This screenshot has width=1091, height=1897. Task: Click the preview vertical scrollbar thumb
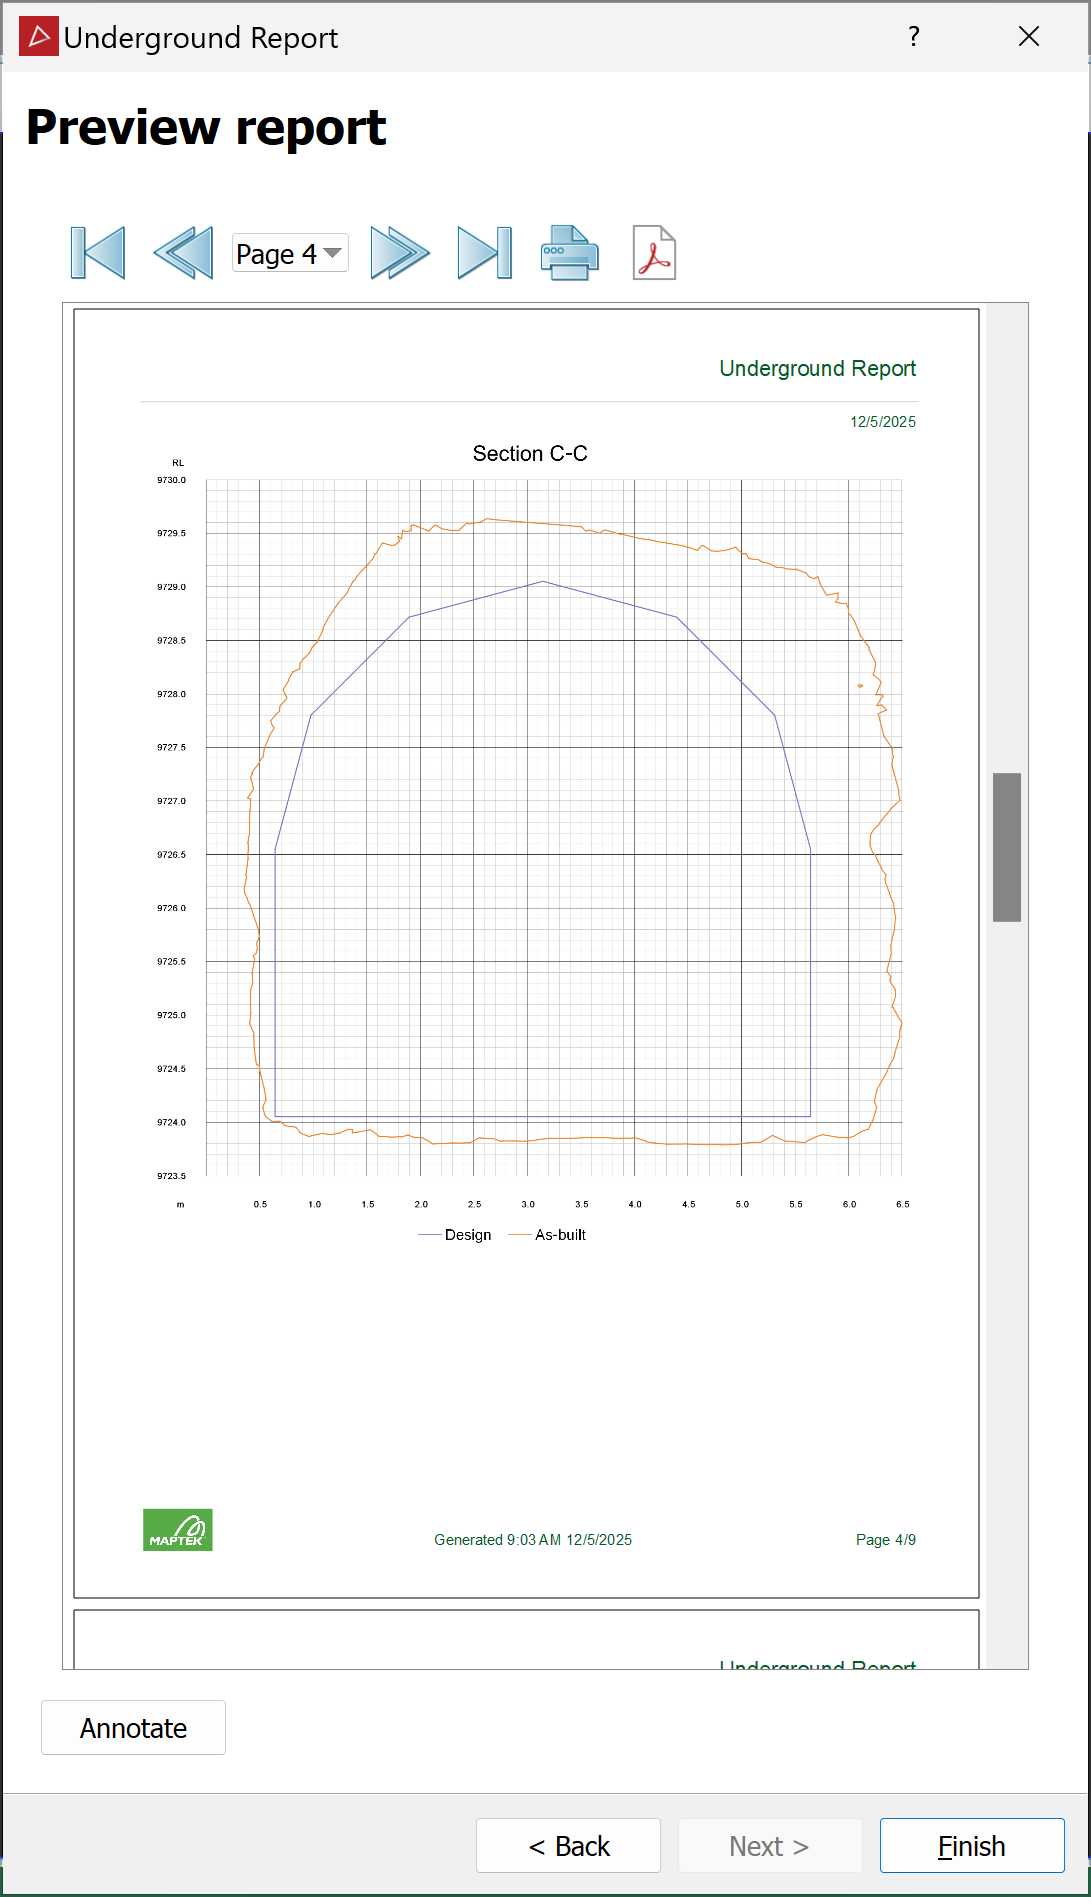(x=1007, y=847)
